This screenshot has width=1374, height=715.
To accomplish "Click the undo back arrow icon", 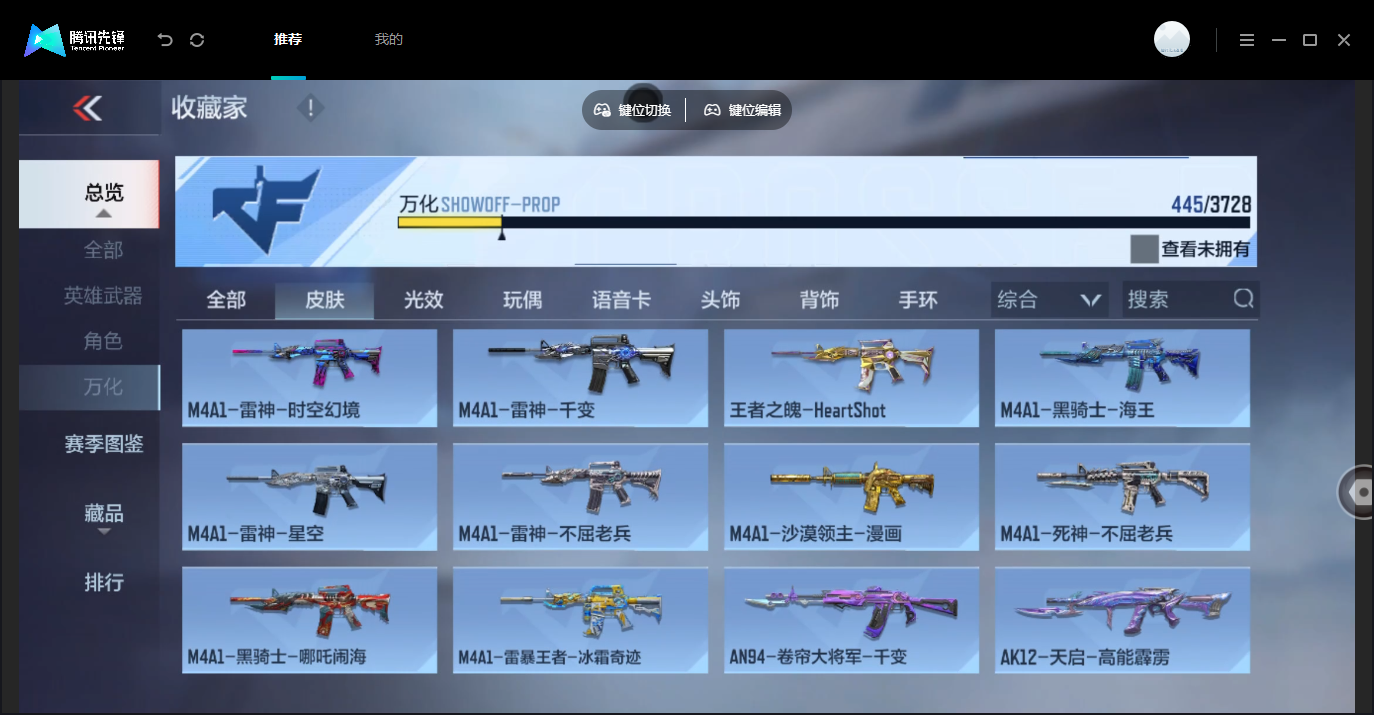I will [x=165, y=40].
